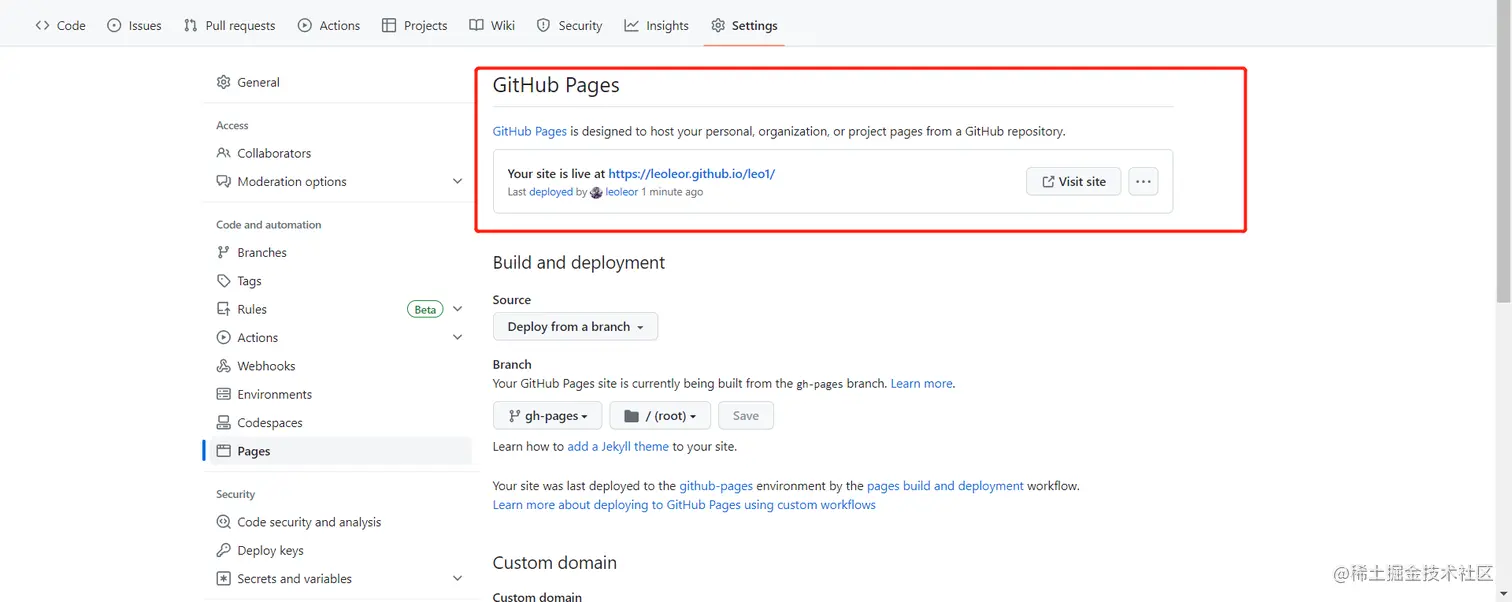Click the Moderation options comment icon
This screenshot has width=1512, height=602.
pos(224,181)
